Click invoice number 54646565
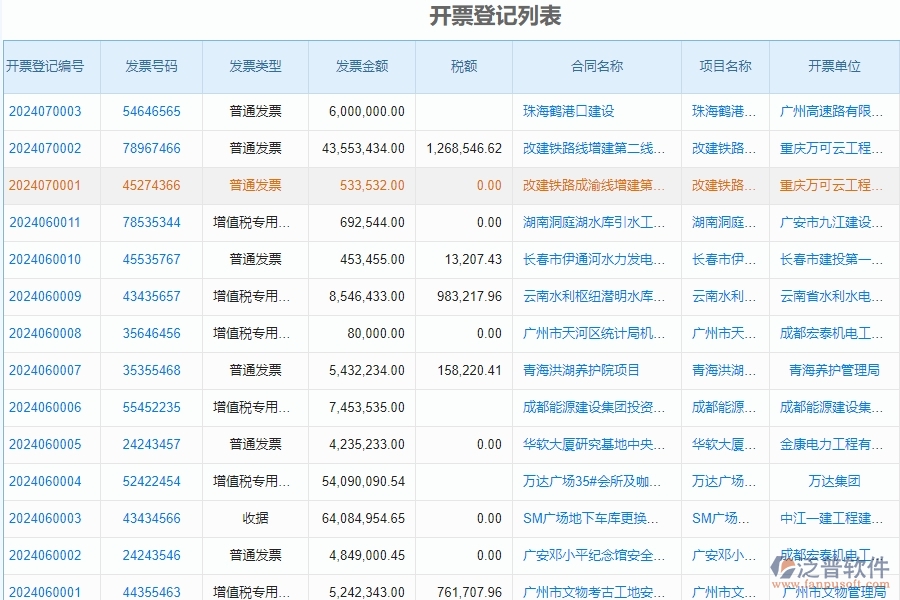Screen dimensions: 900x600 tap(150, 111)
